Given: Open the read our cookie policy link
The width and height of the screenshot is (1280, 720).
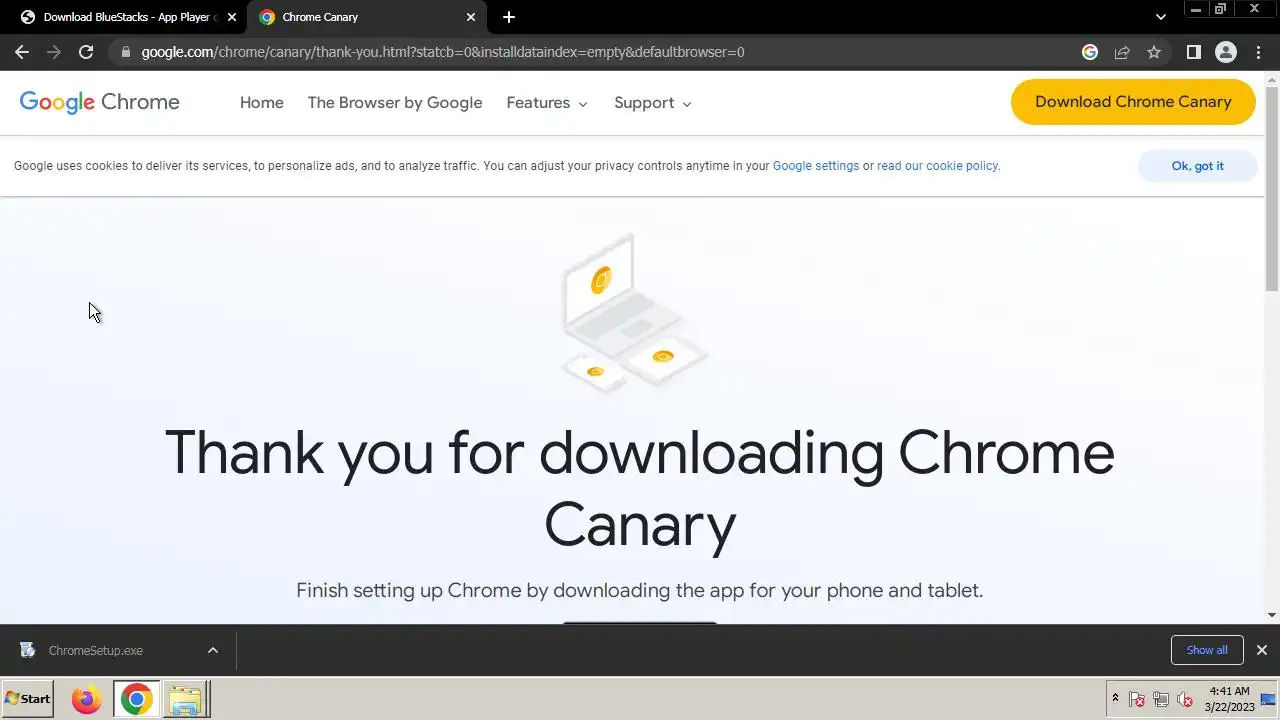Looking at the screenshot, I should 937,166.
